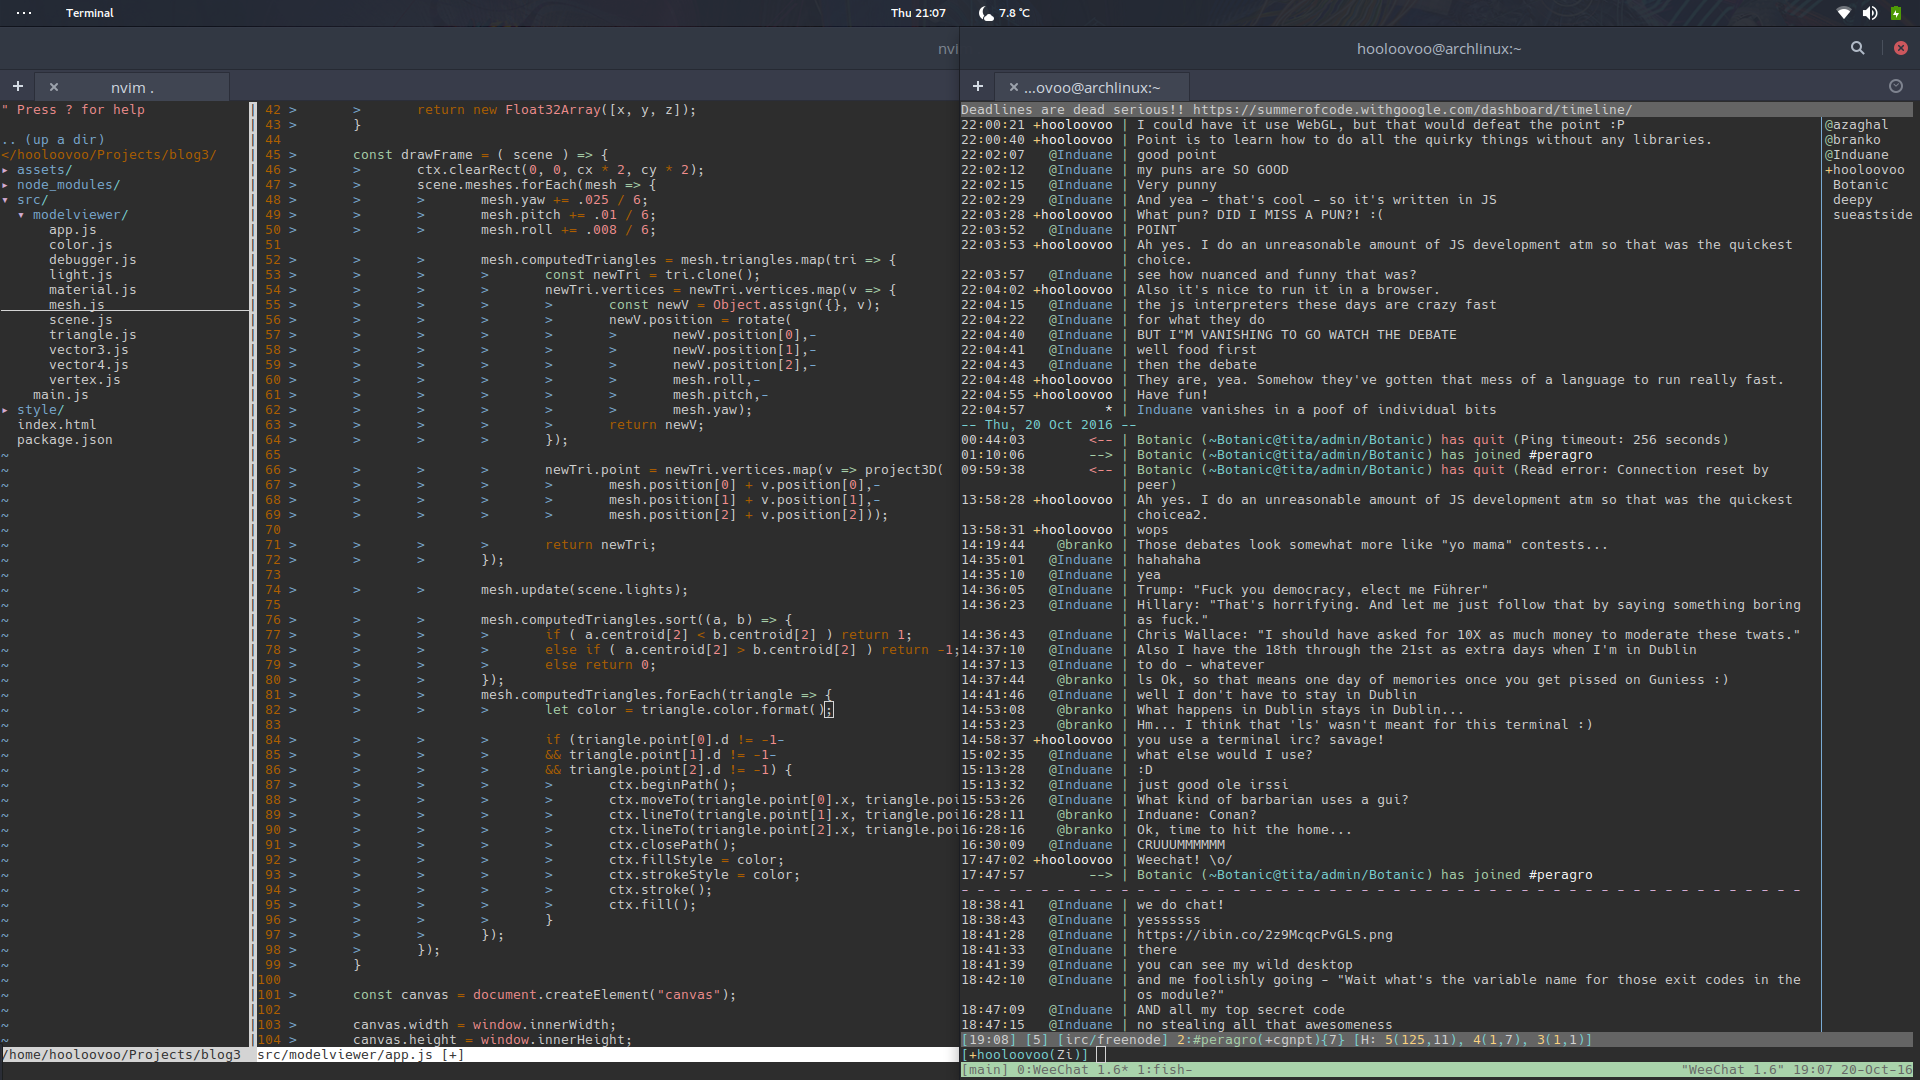
Task: Click 'ctx.beginPath();' code line
Action: coord(672,785)
